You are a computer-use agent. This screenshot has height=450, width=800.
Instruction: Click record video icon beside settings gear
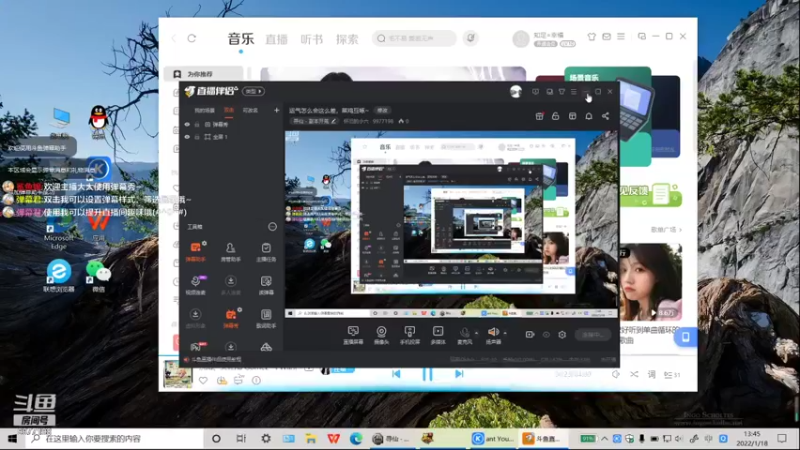530,335
